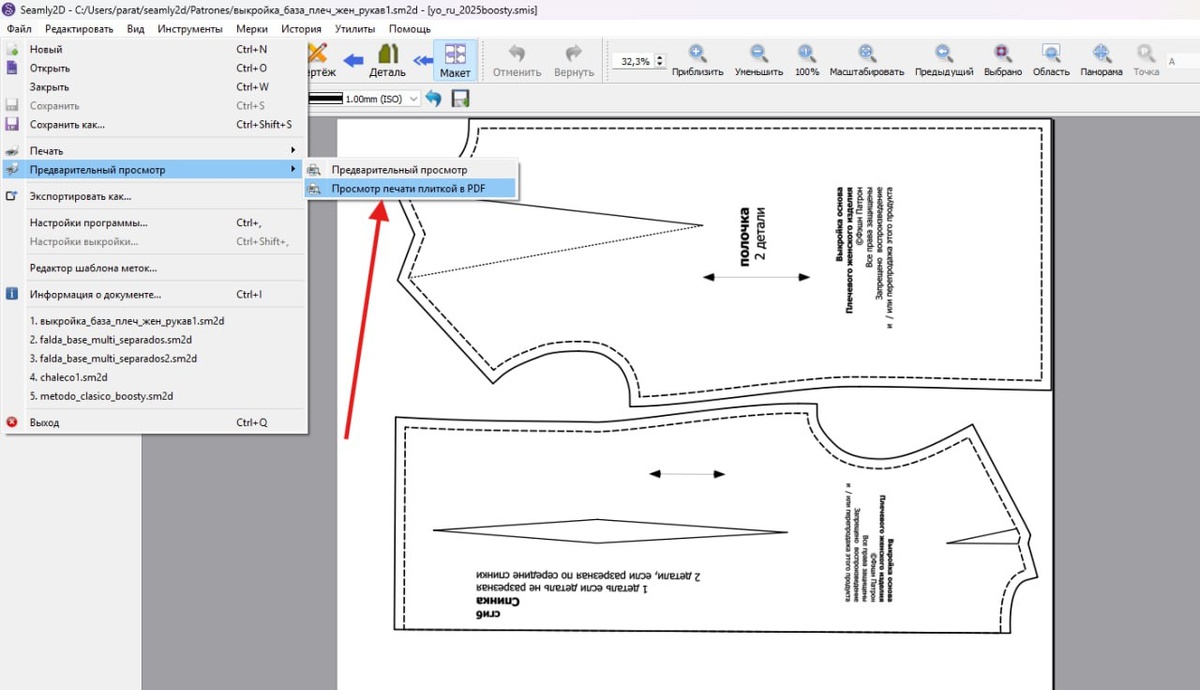
Task: Choose Сохранить как... menu entry
Action: pyautogui.click(x=154, y=125)
